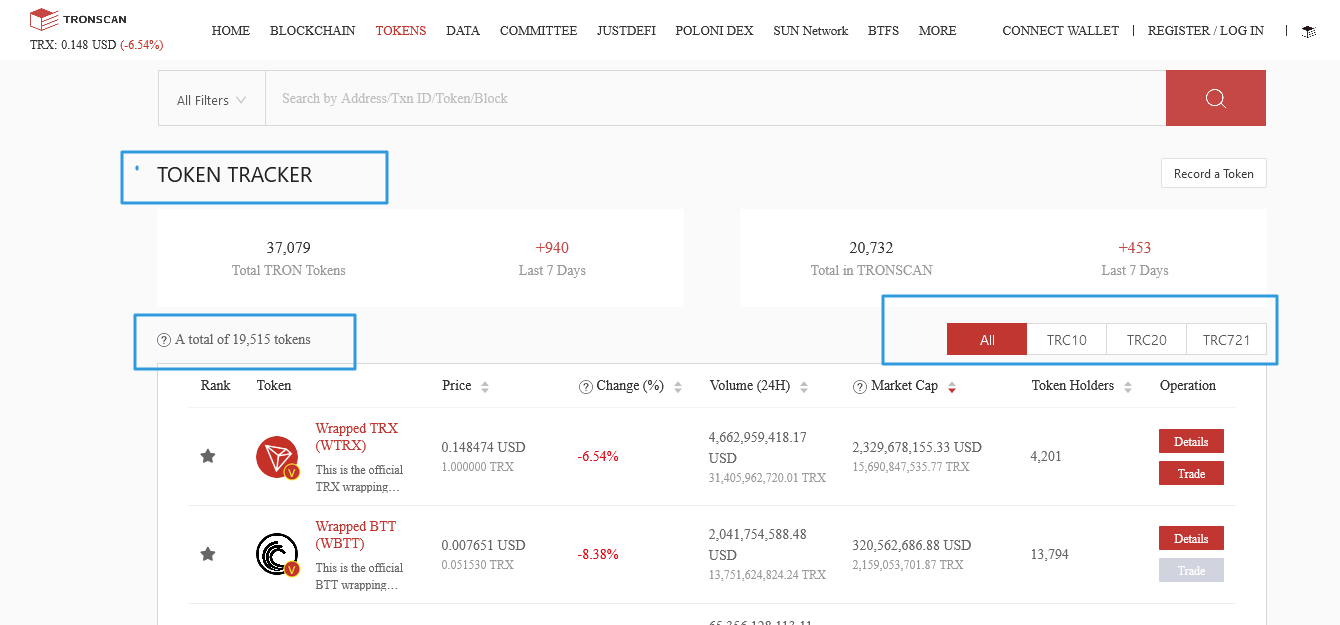
Task: Click 0.007651 USD price cell
Action: click(483, 545)
